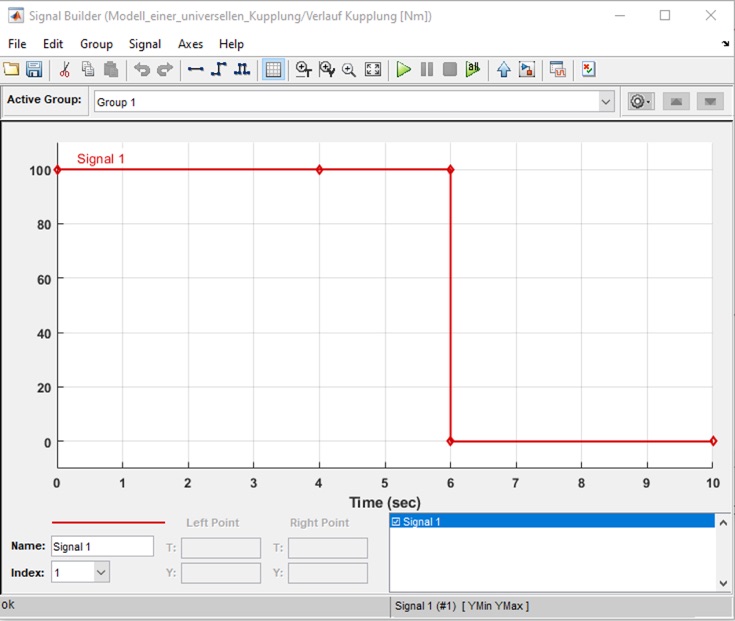735x621 pixels.
Task: Select the pulse signal shape icon
Action: (x=241, y=70)
